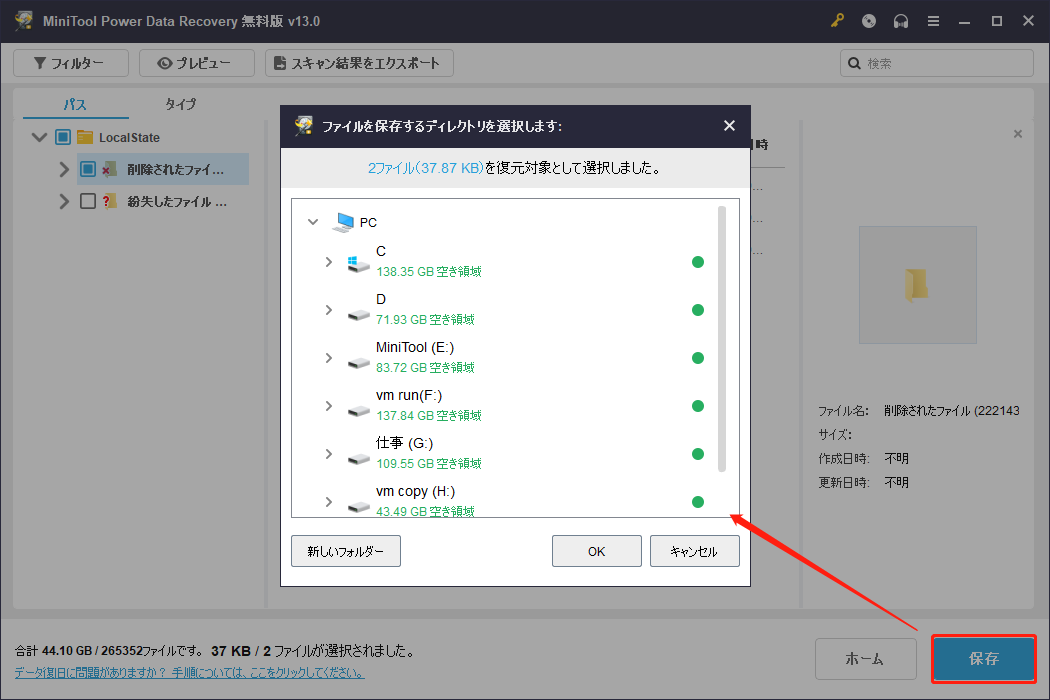Select the 71.93 GB 空き領域 text
This screenshot has width=1050, height=700.
point(425,320)
